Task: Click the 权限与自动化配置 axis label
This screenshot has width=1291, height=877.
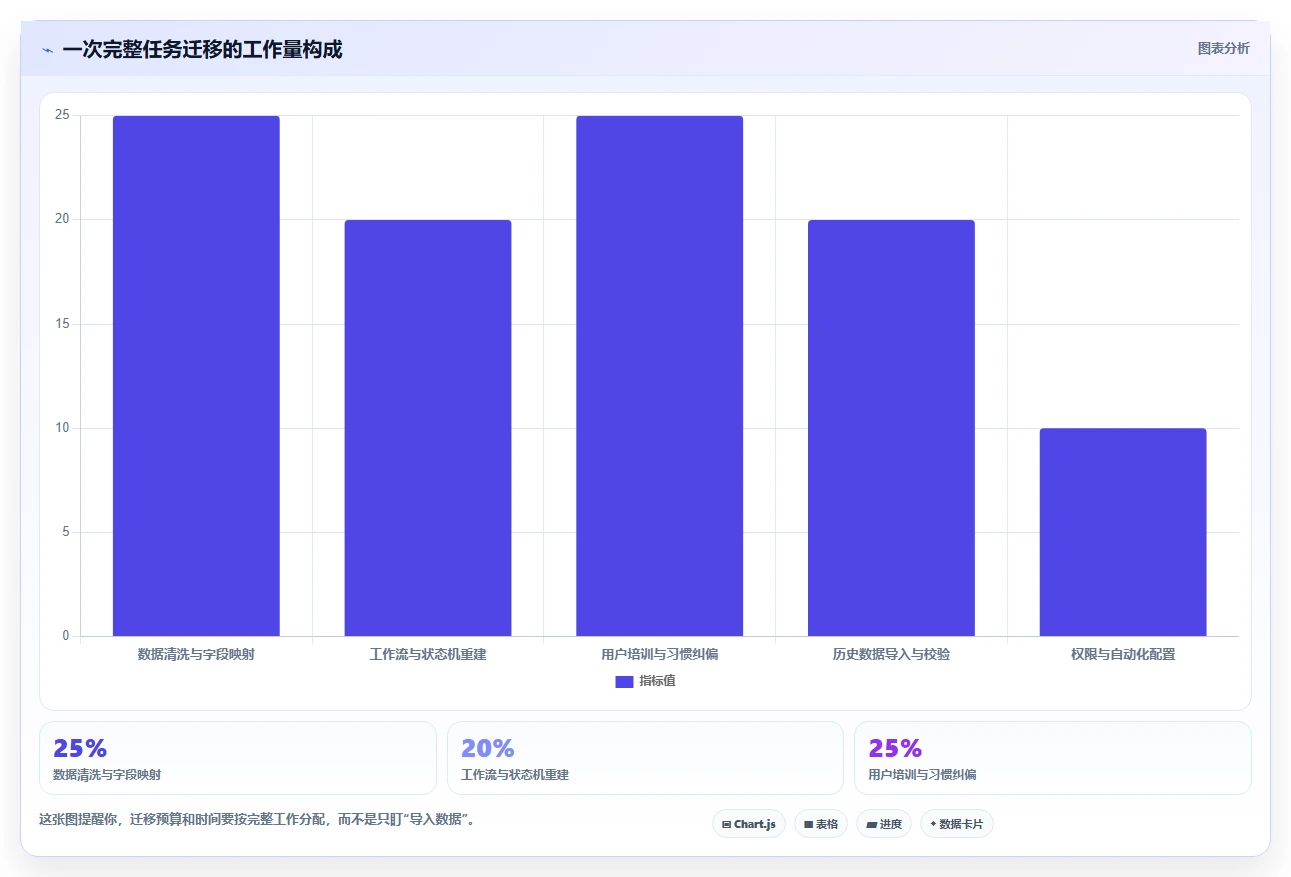Action: tap(1123, 655)
